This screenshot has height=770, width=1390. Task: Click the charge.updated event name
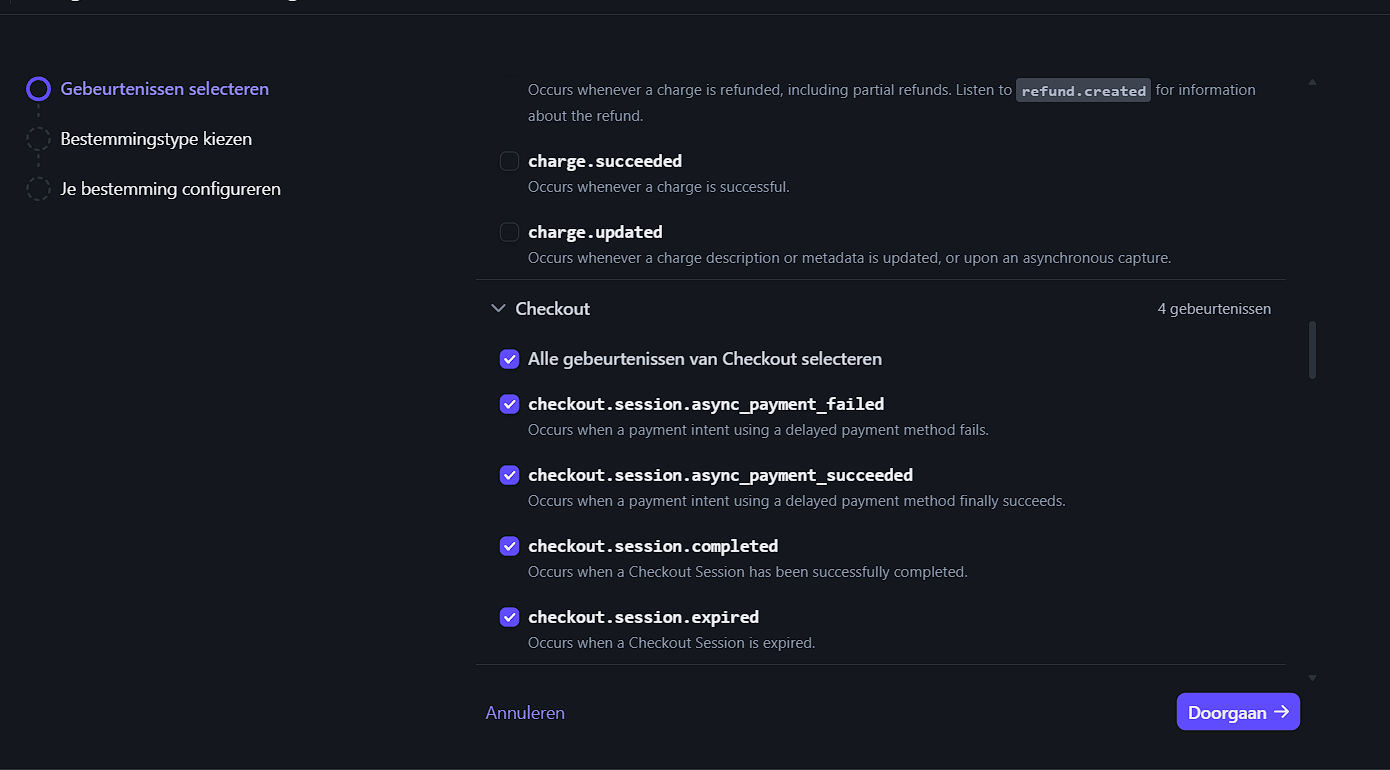tap(595, 232)
